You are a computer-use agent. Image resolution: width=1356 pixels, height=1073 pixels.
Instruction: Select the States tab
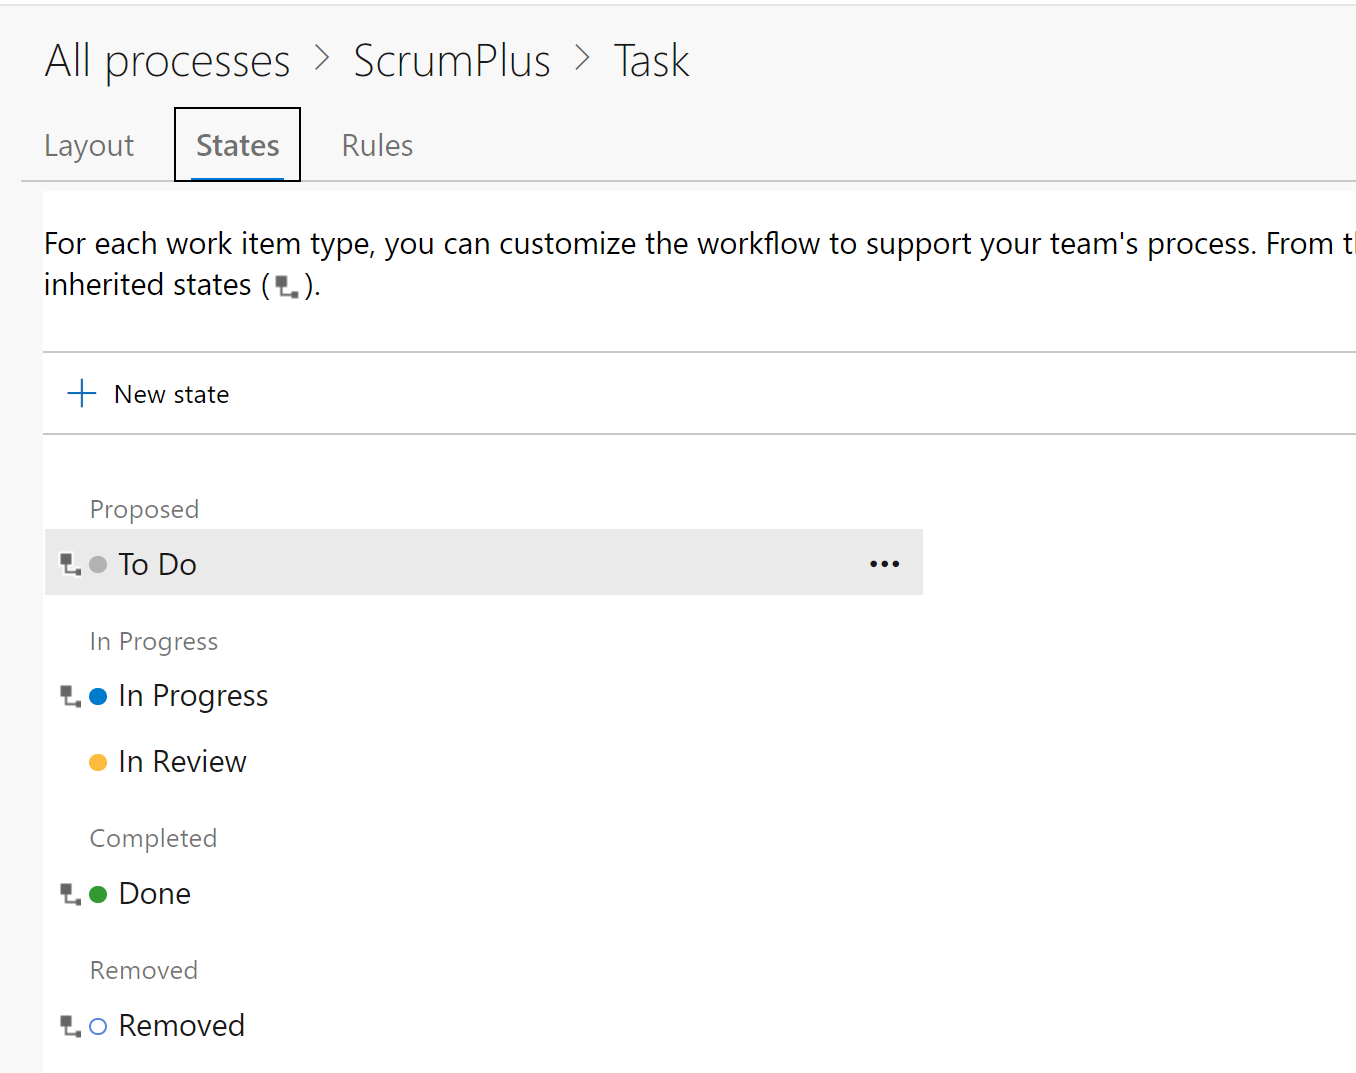pyautogui.click(x=237, y=144)
